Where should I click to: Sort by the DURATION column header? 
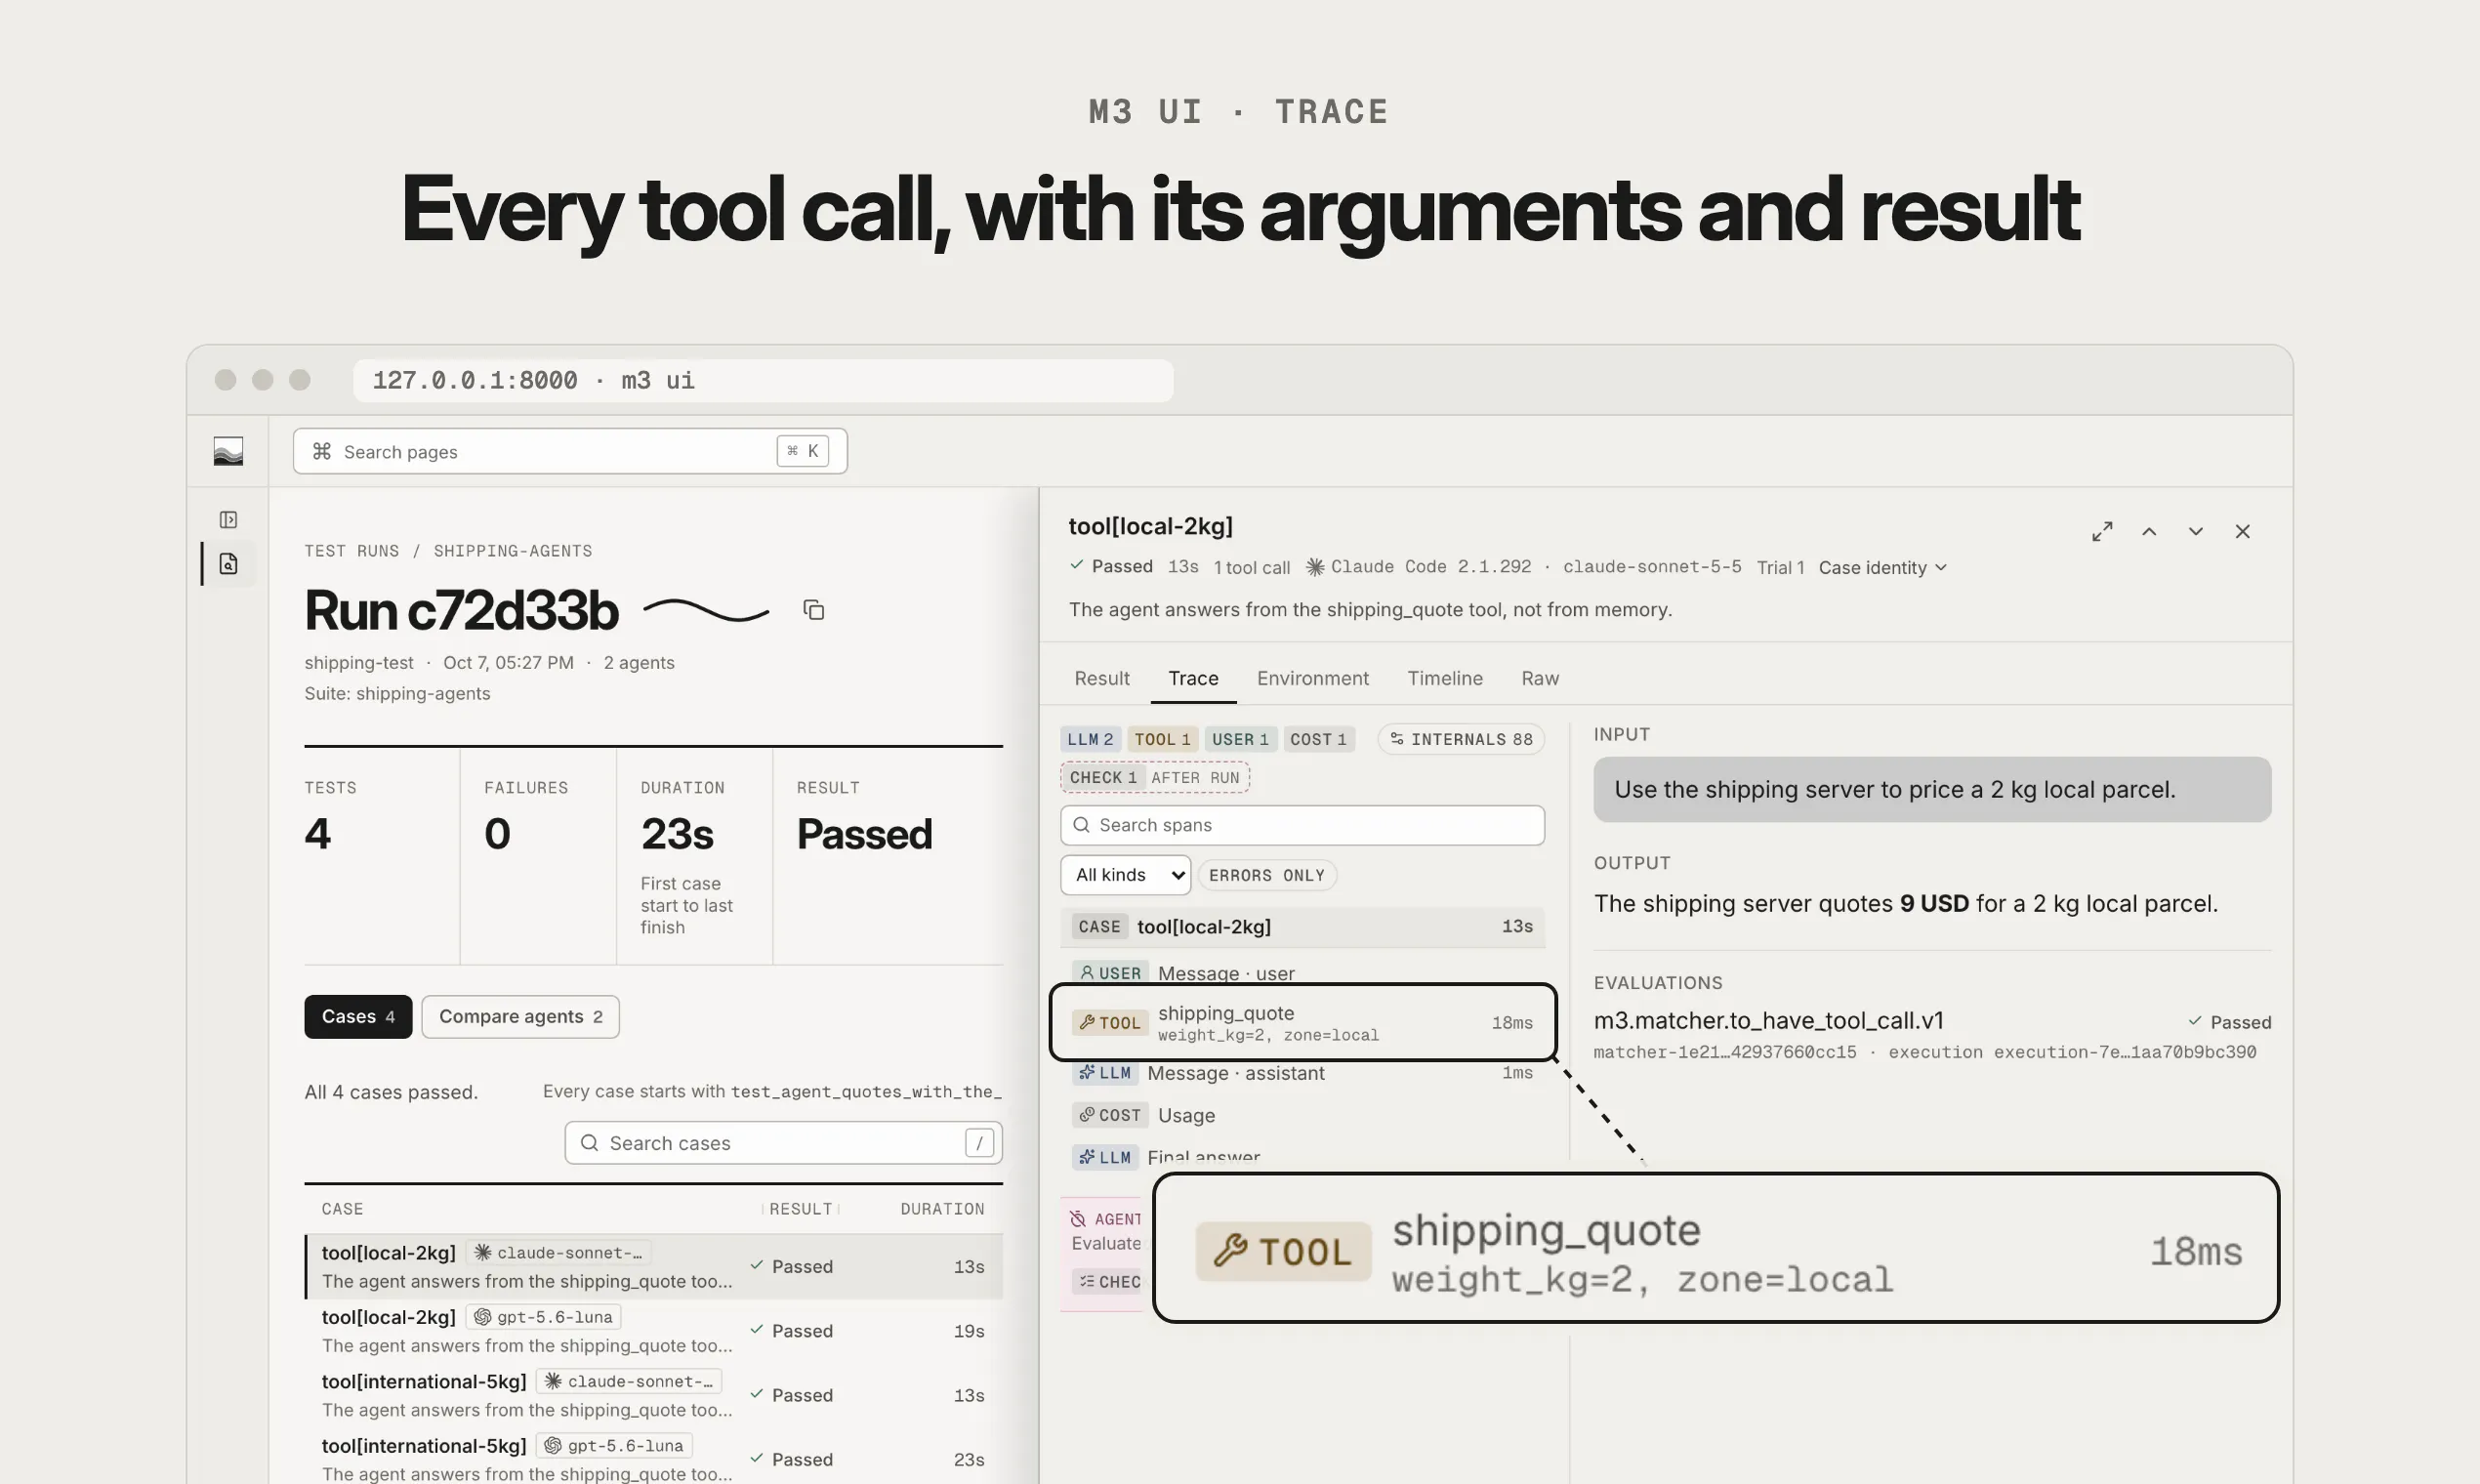[x=942, y=1209]
